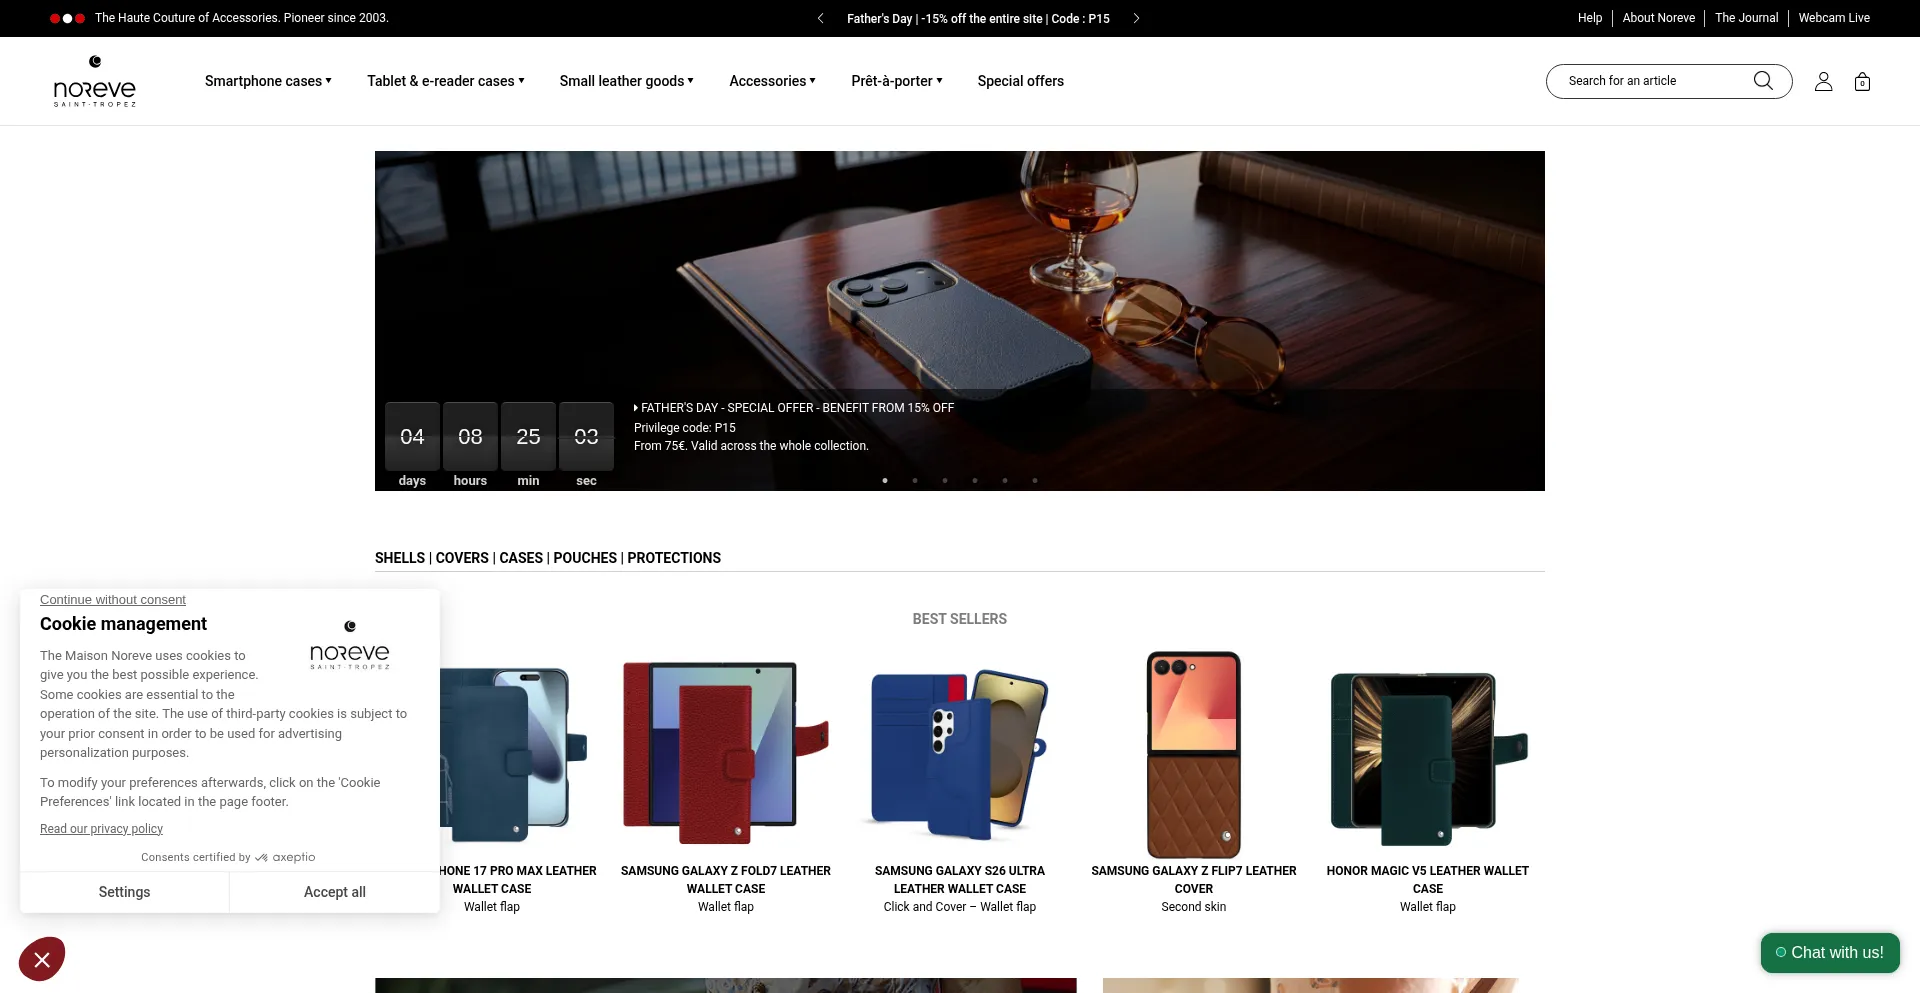Image resolution: width=1920 pixels, height=993 pixels.
Task: Open cookie Settings button
Action: click(124, 892)
